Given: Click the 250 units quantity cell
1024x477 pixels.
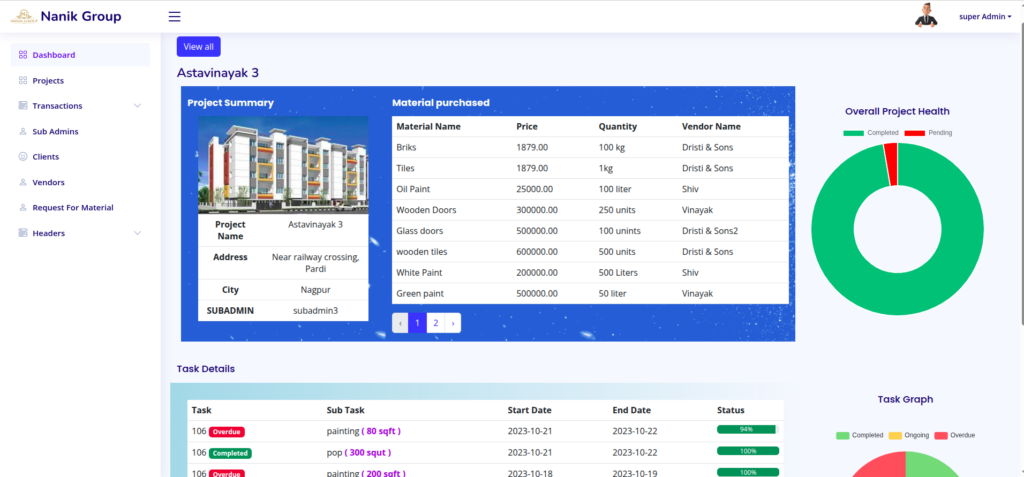Looking at the screenshot, I should 617,210.
